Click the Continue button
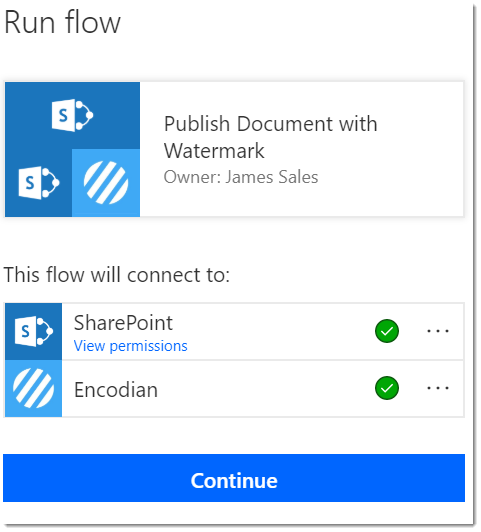The width and height of the screenshot is (481, 532). point(234,478)
